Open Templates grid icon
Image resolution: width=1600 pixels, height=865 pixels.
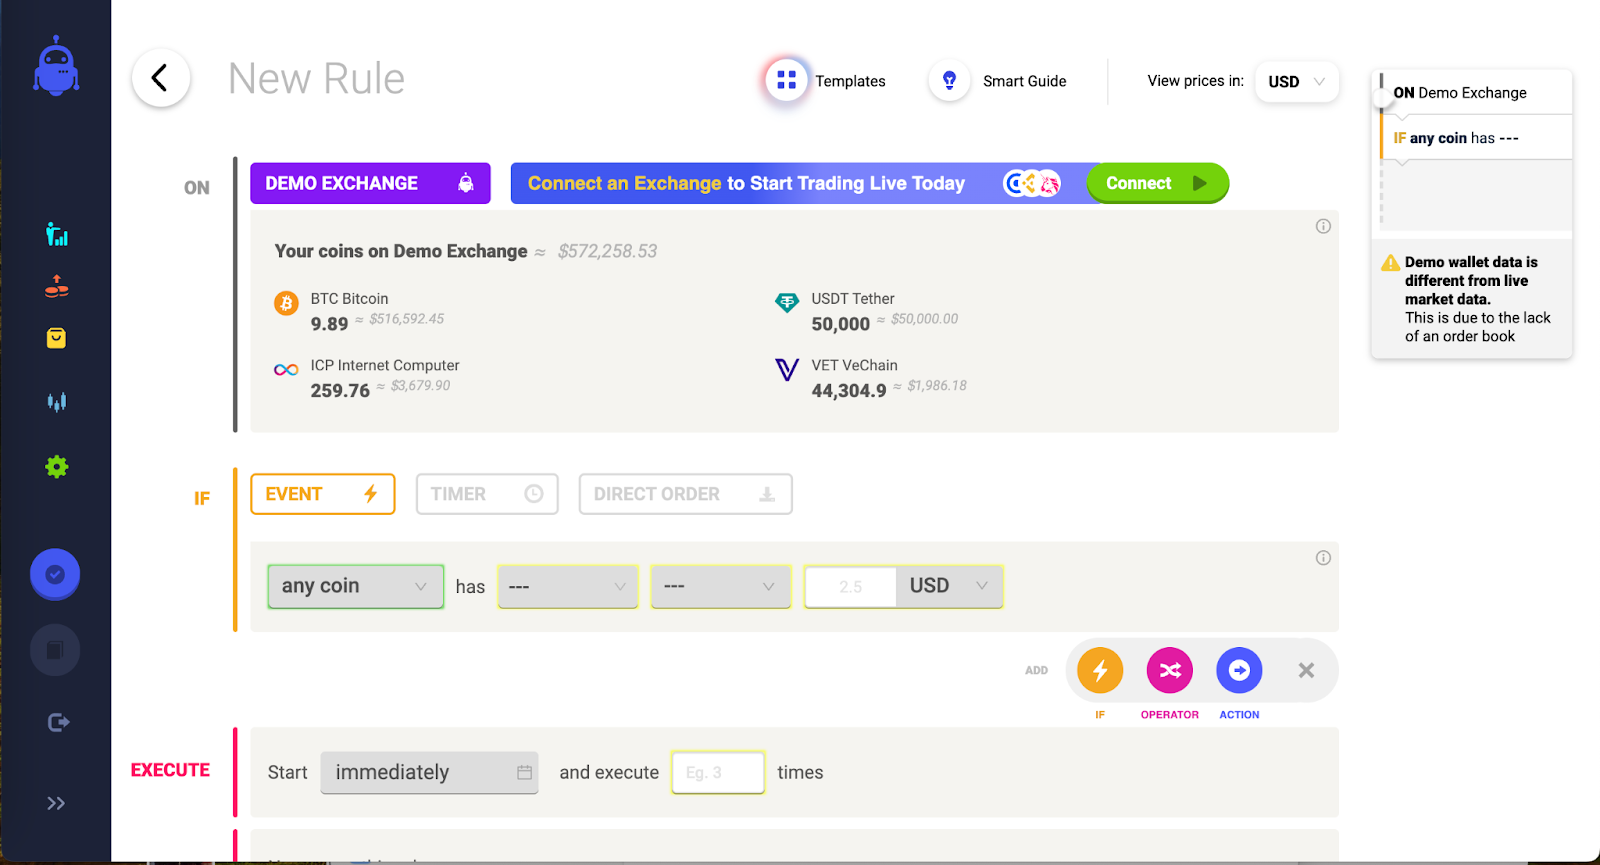[787, 80]
